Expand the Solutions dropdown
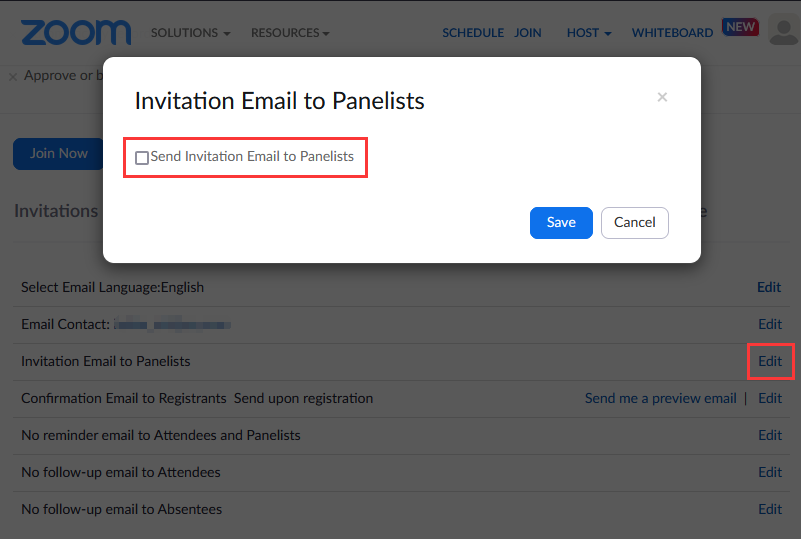This screenshot has height=539, width=801. coord(190,33)
